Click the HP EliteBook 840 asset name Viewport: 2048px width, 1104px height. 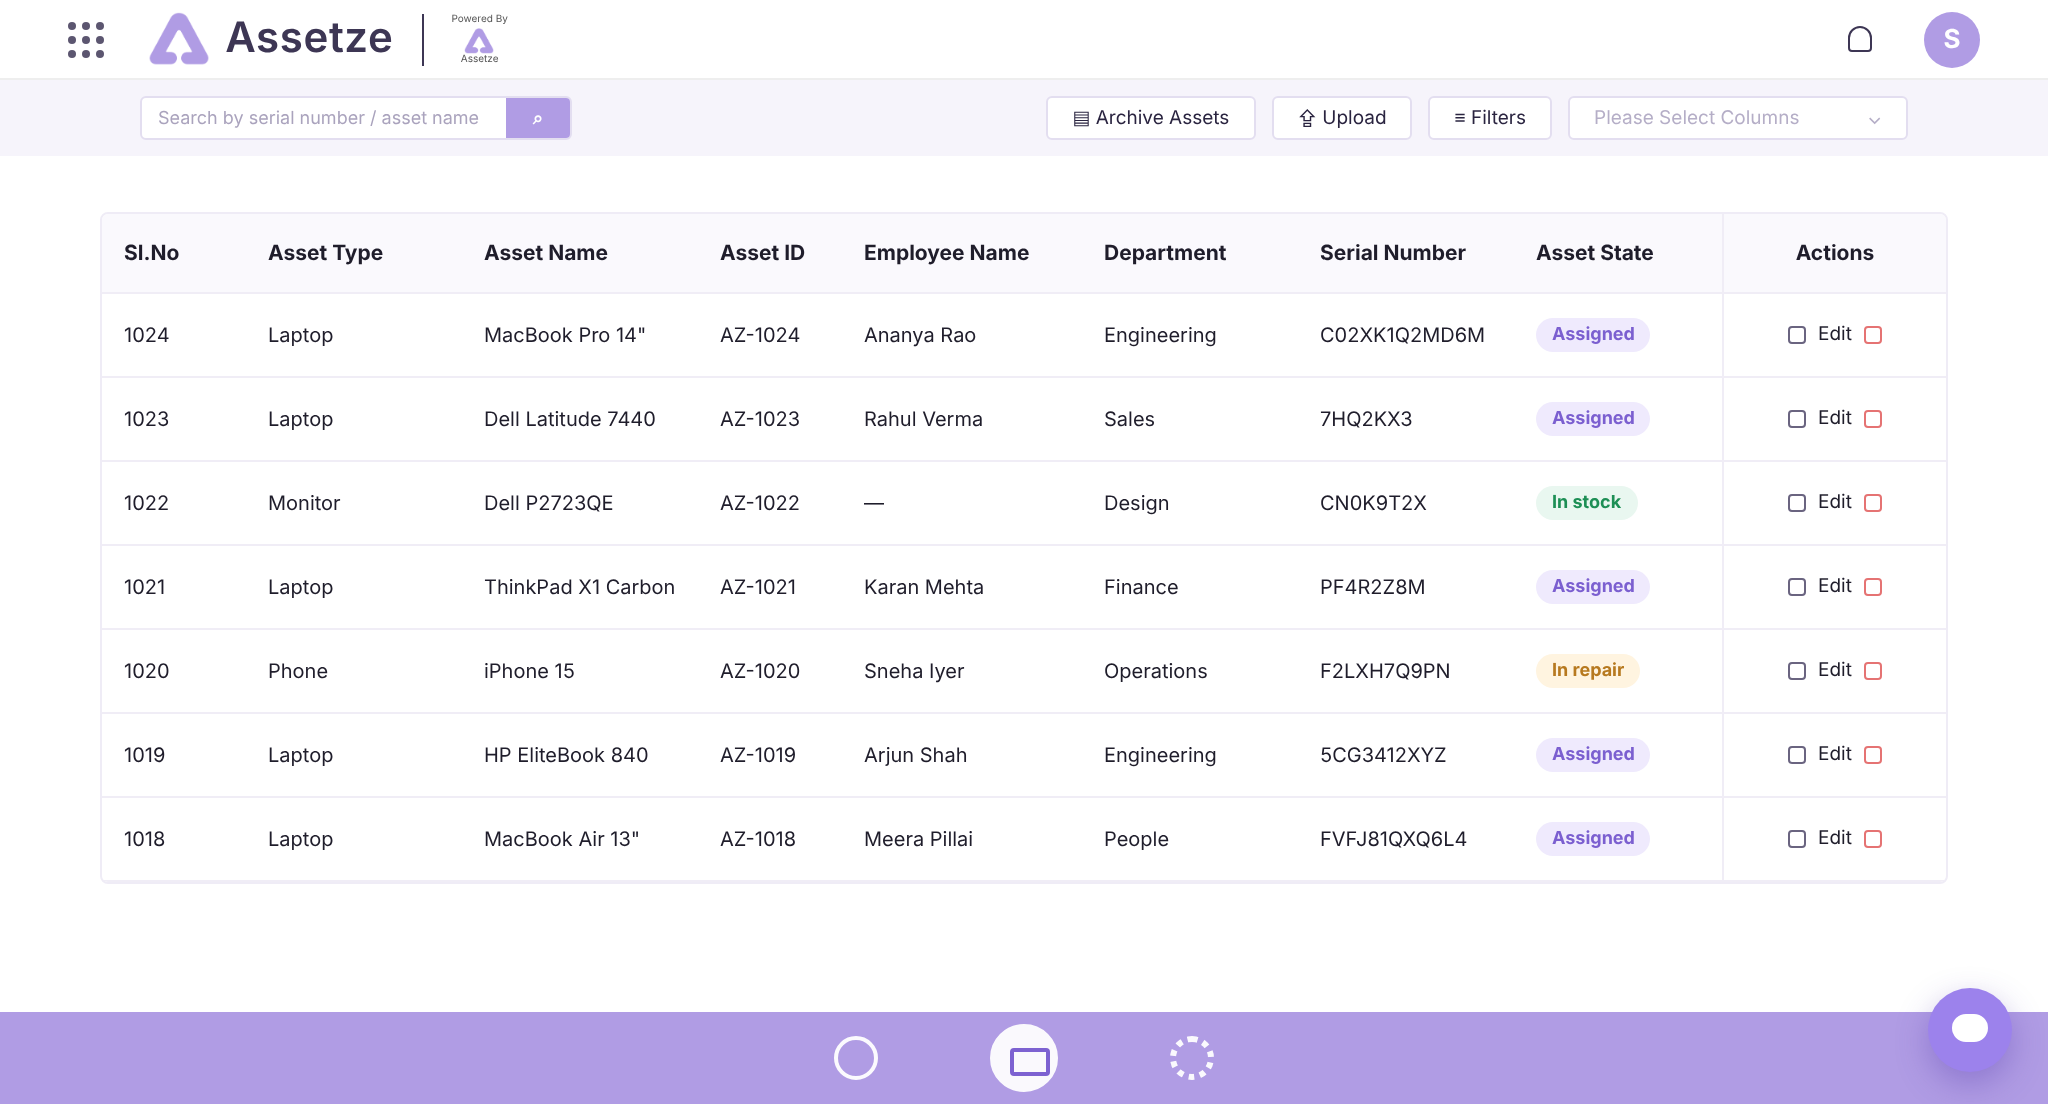coord(566,755)
